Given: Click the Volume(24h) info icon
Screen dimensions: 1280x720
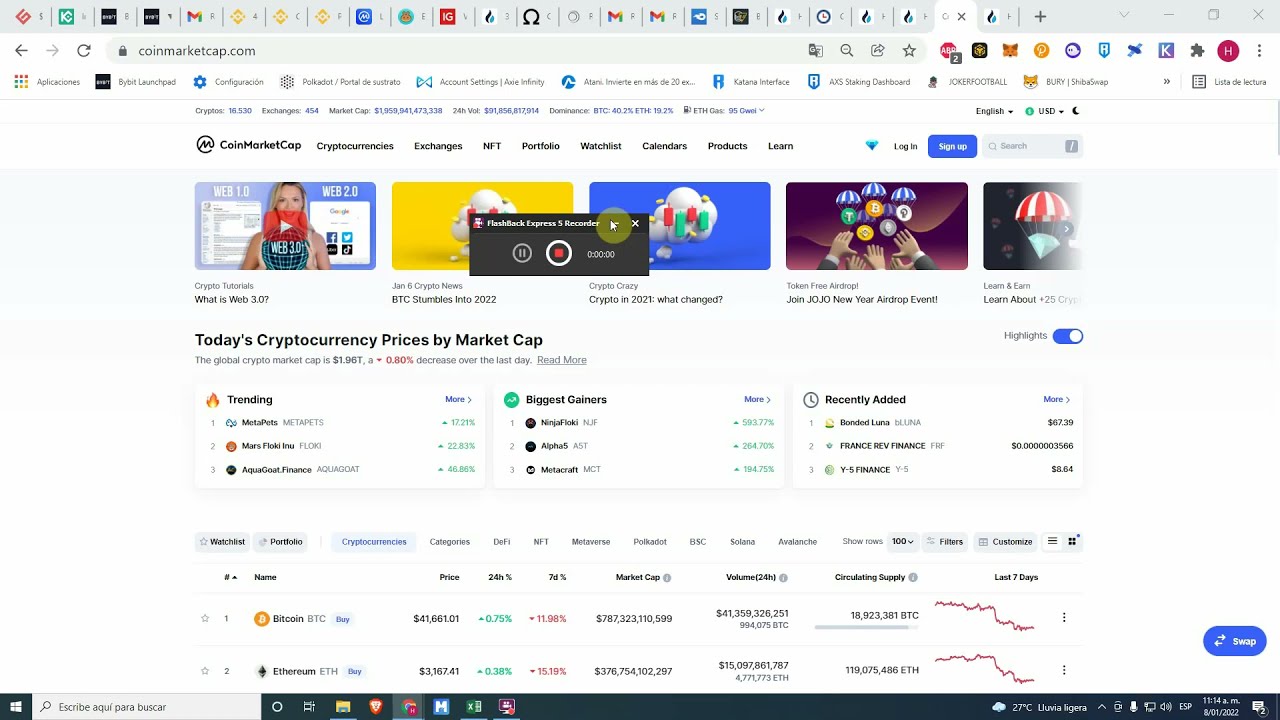Looking at the screenshot, I should pyautogui.click(x=783, y=578).
